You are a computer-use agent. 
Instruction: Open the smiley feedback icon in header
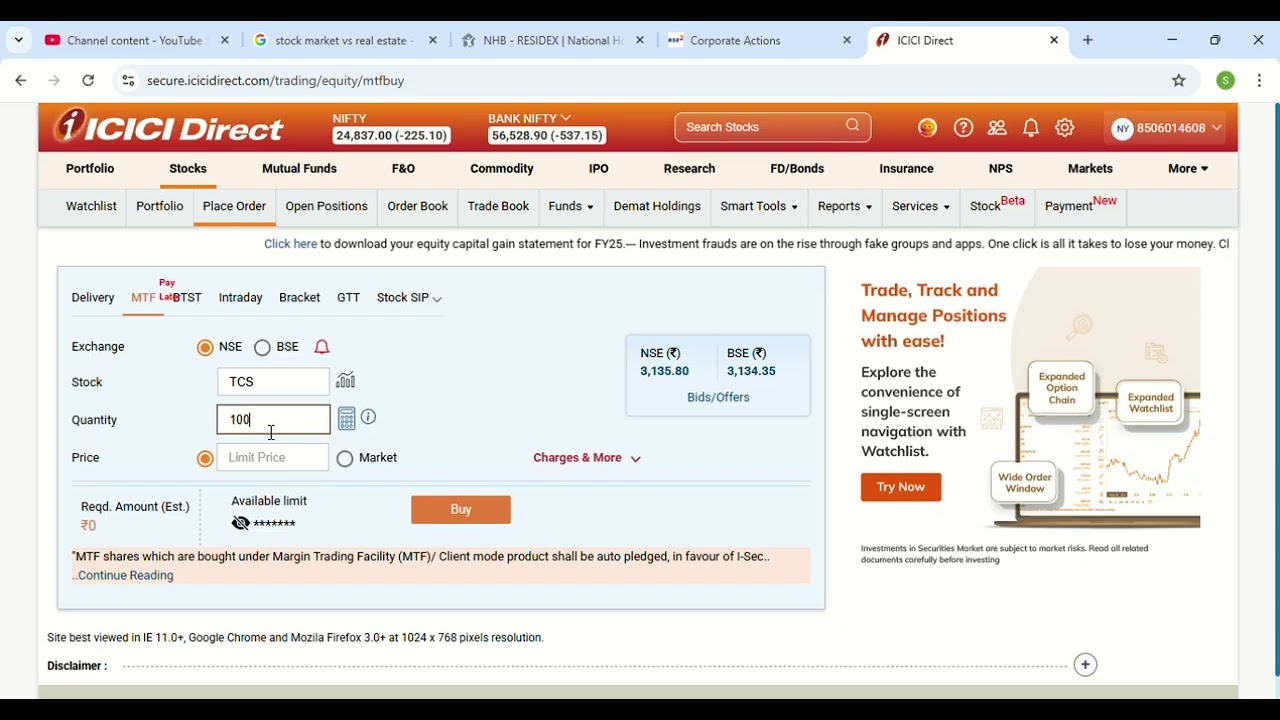point(928,128)
